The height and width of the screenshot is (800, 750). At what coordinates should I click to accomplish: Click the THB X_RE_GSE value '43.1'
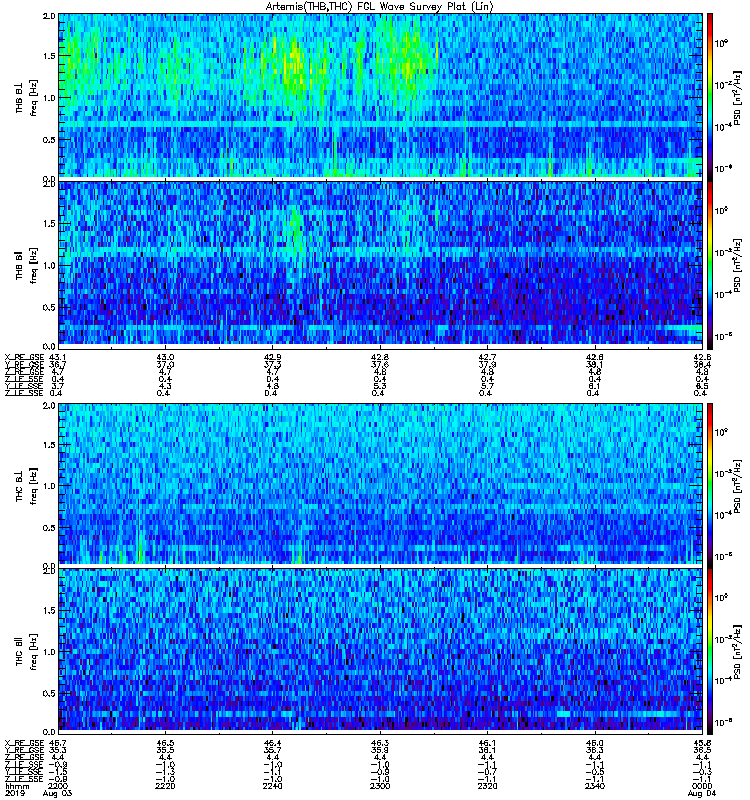point(57,357)
